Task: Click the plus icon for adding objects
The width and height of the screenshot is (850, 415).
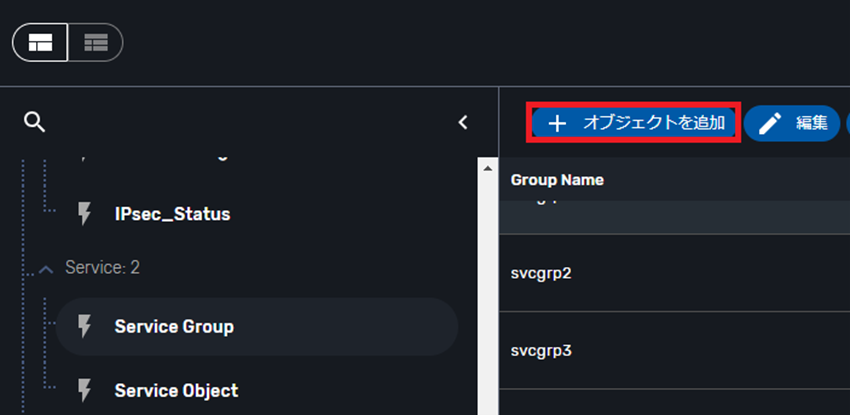Action: click(x=557, y=123)
